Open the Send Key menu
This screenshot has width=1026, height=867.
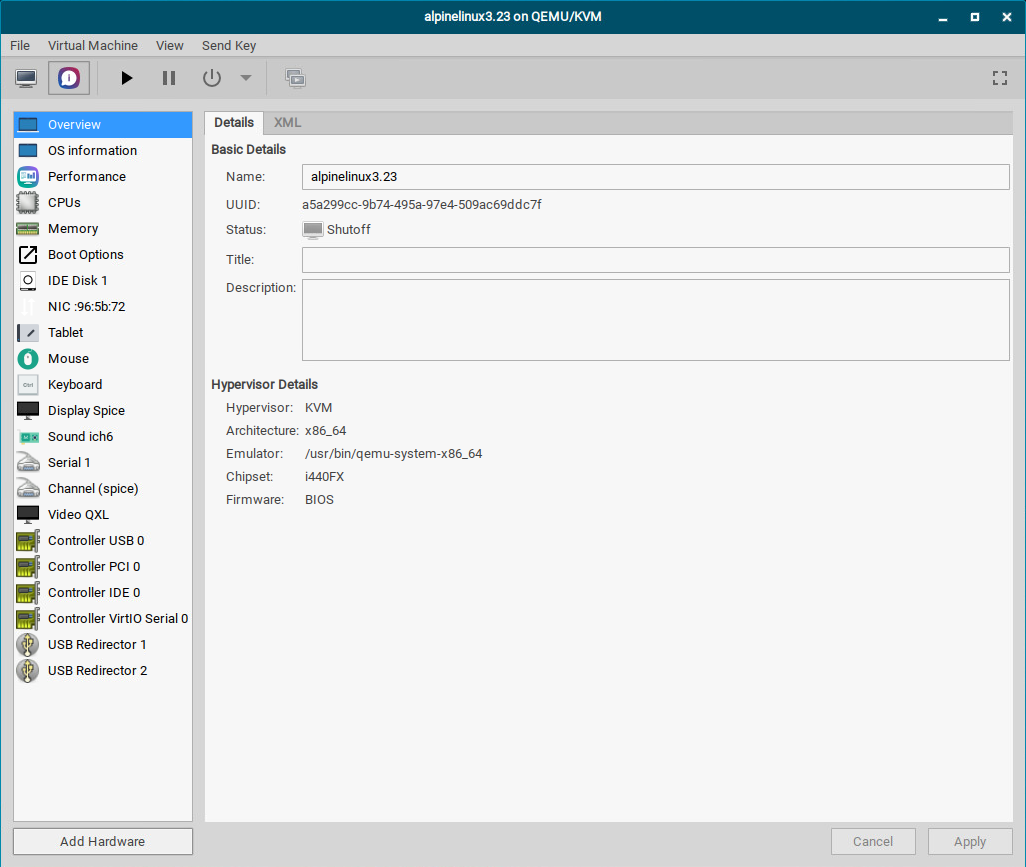229,46
